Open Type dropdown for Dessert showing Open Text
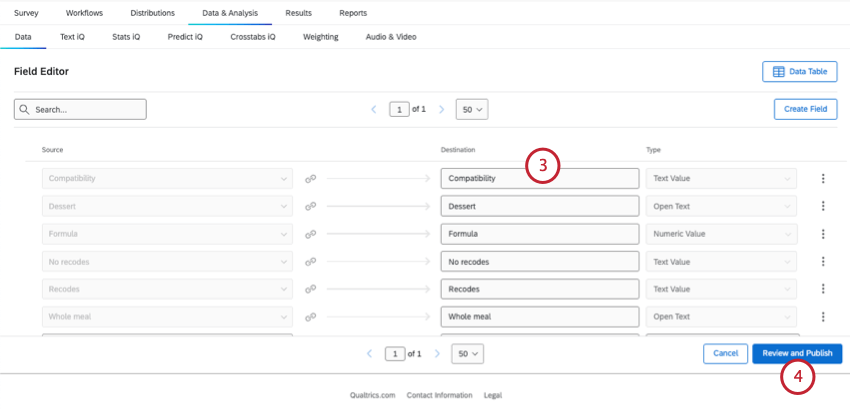 click(x=721, y=206)
